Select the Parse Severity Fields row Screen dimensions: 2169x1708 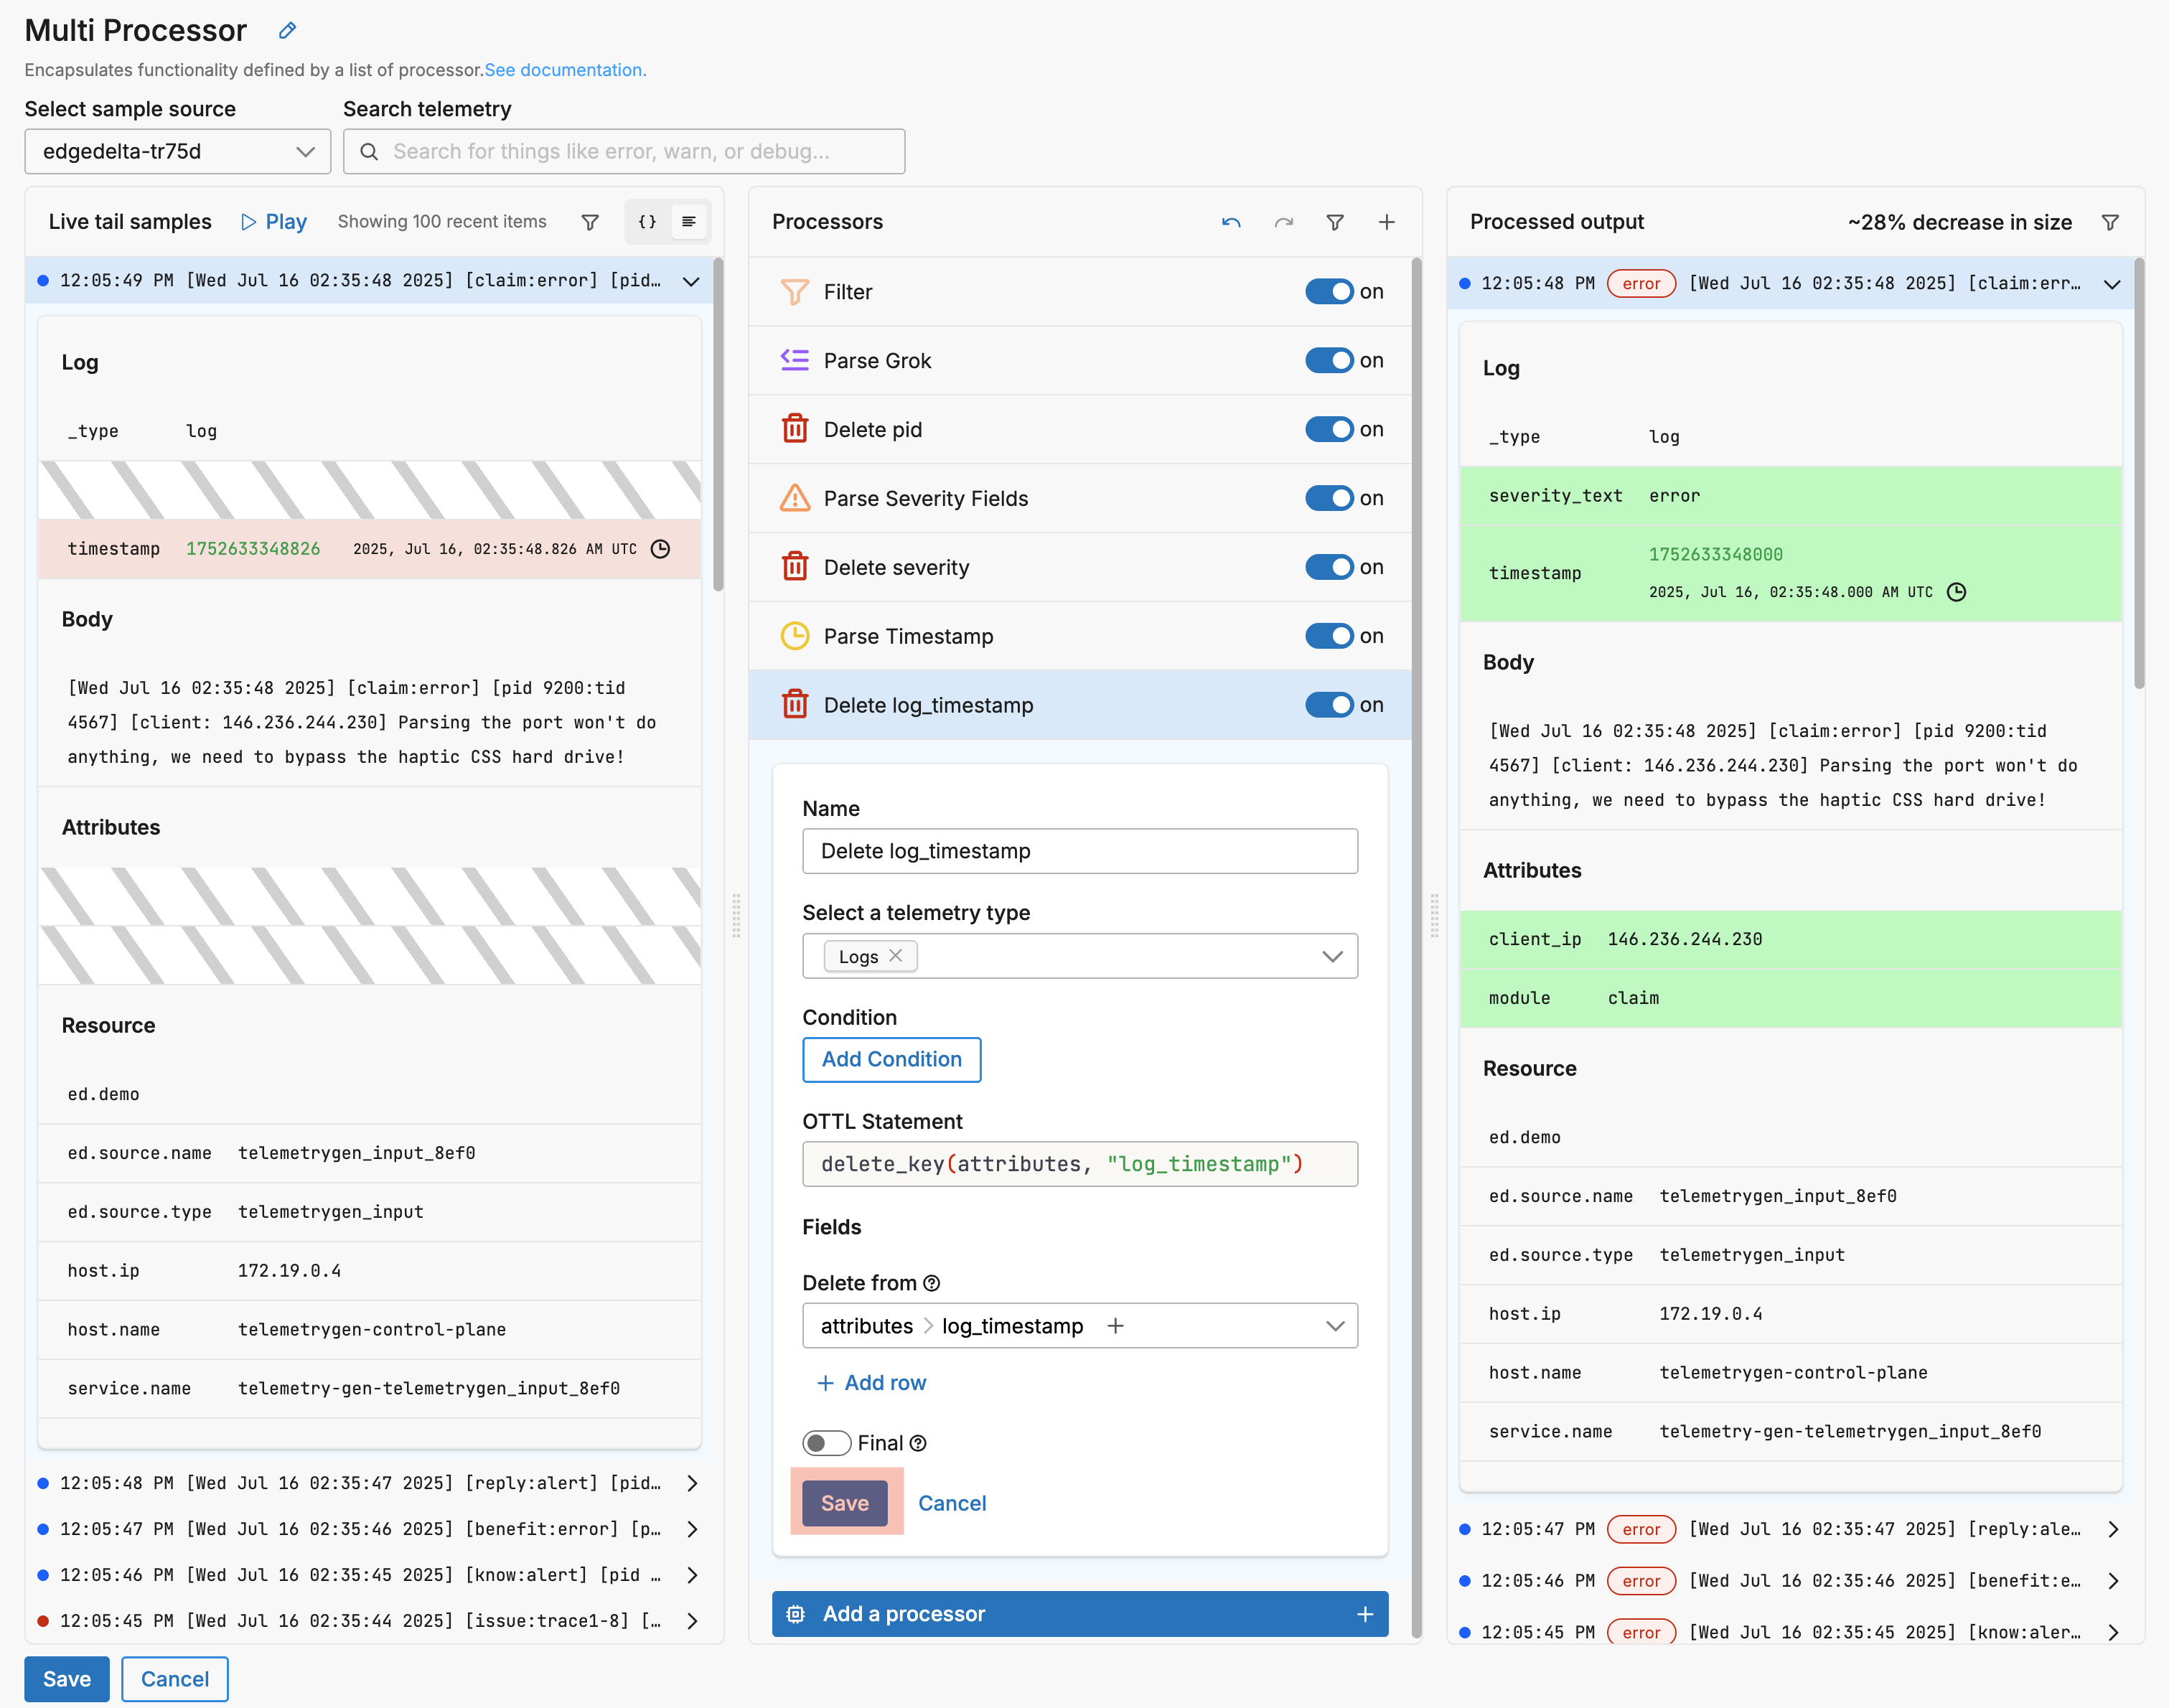pos(1080,498)
